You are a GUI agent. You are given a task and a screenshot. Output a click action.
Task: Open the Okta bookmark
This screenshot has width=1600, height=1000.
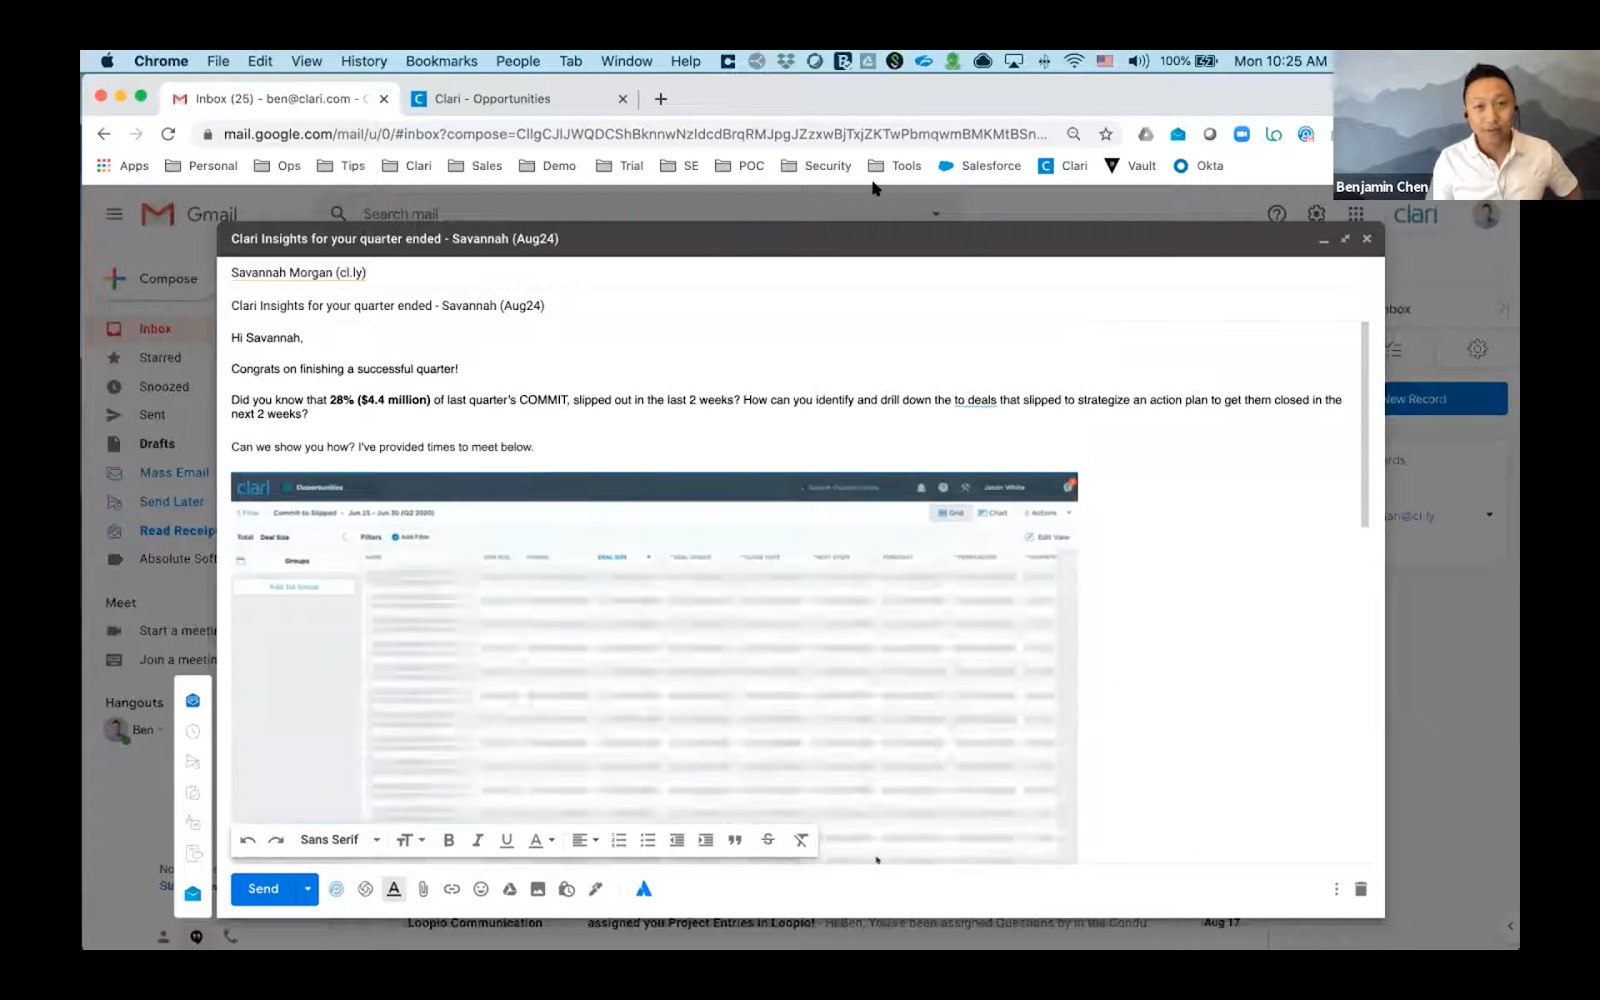tap(1198, 166)
